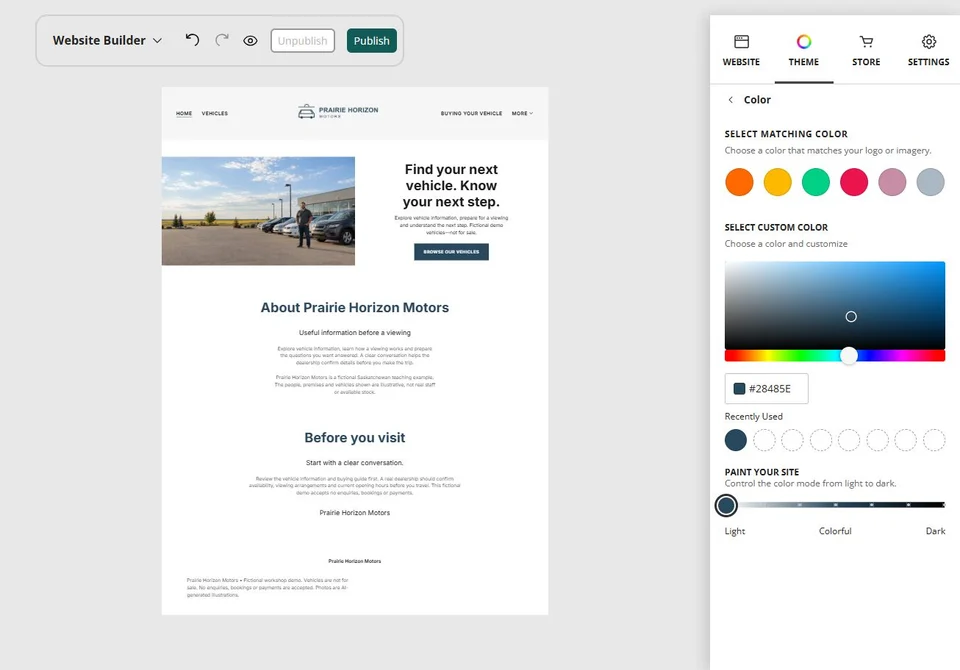Click the Light color mode label
Image resolution: width=960 pixels, height=670 pixels.
pyautogui.click(x=735, y=531)
